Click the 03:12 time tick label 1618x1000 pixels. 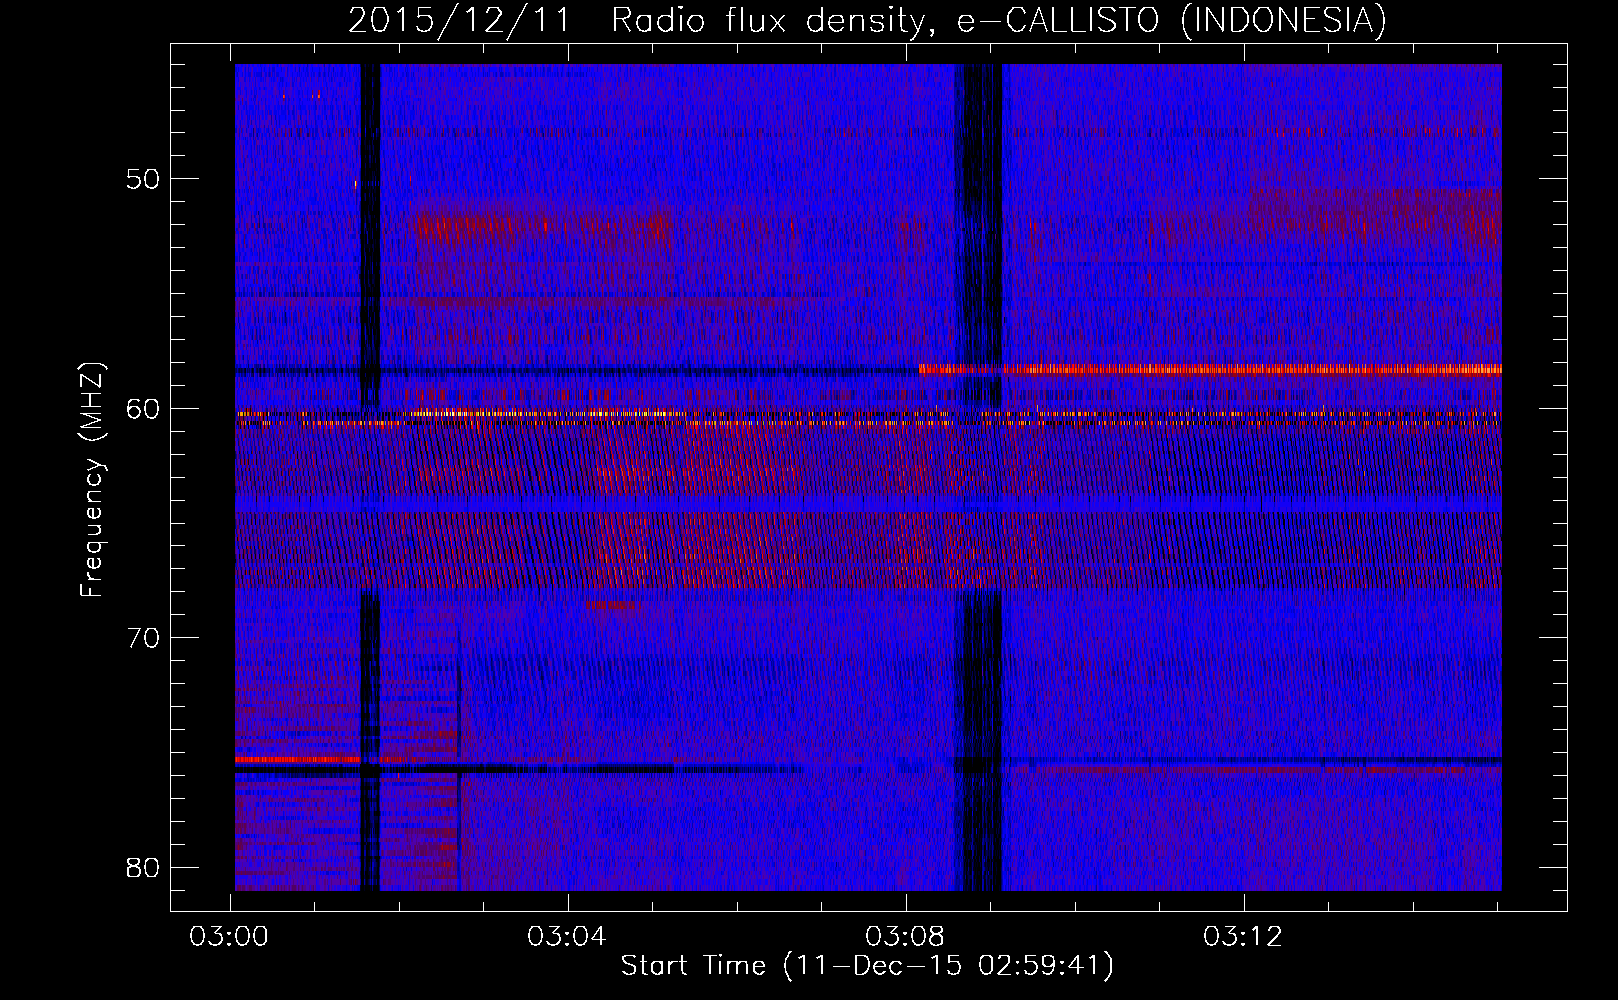click(1242, 937)
